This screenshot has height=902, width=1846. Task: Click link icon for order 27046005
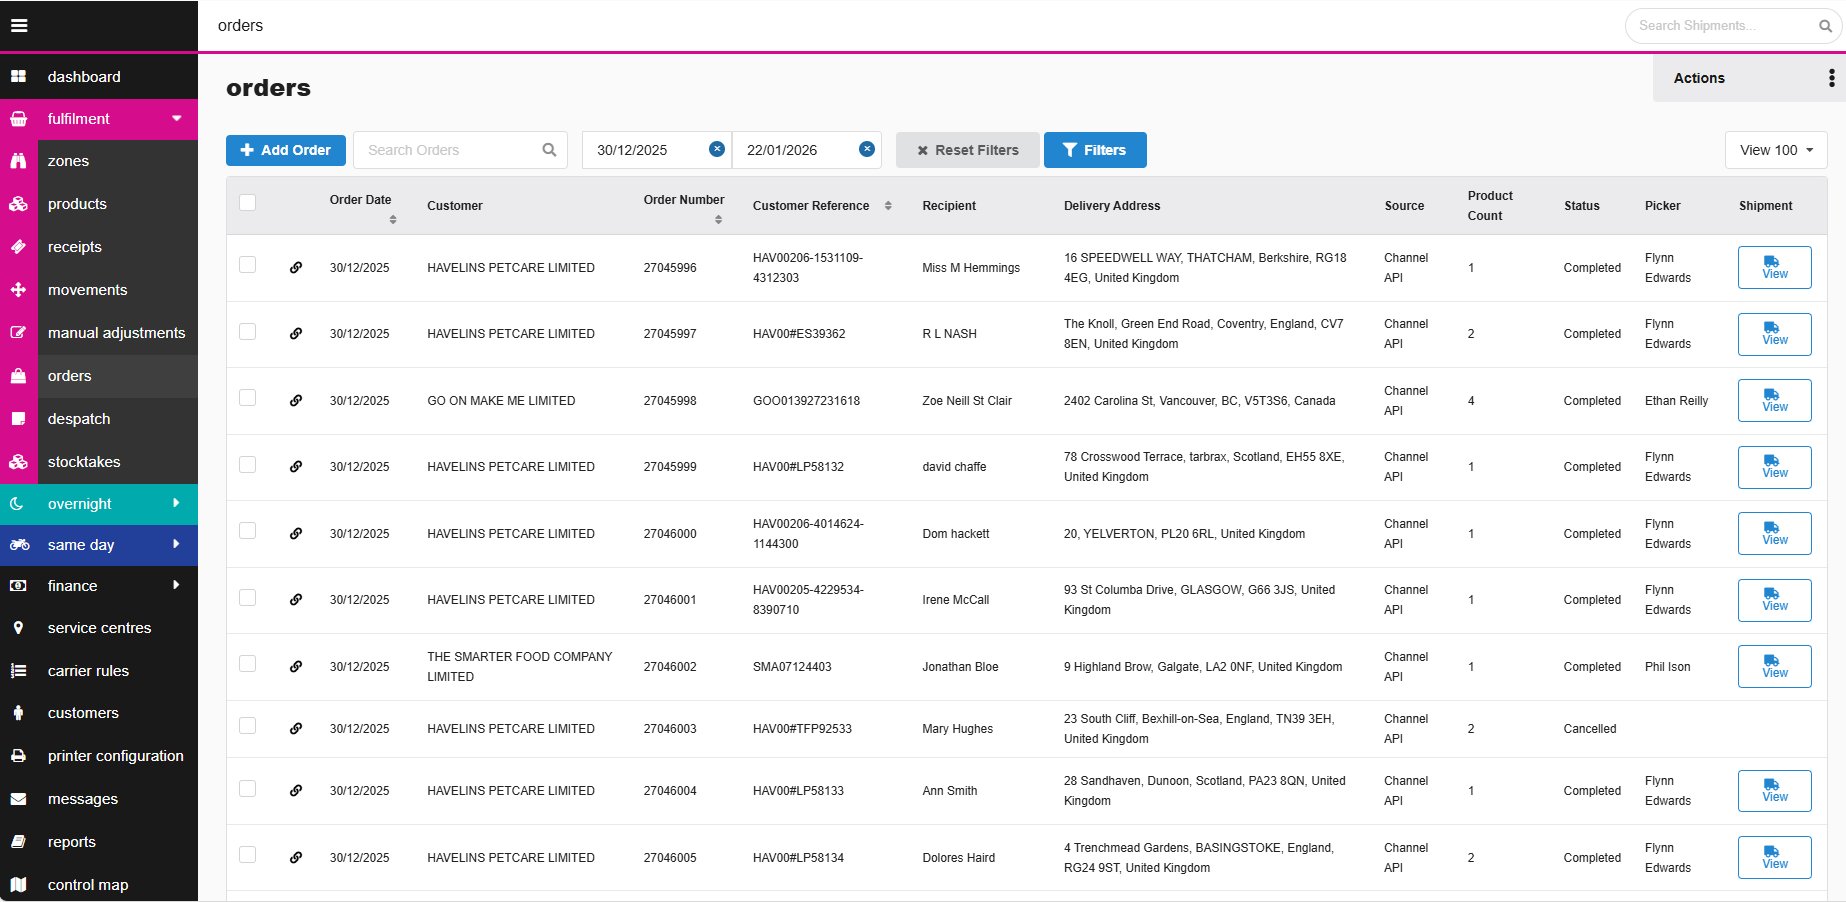click(296, 858)
